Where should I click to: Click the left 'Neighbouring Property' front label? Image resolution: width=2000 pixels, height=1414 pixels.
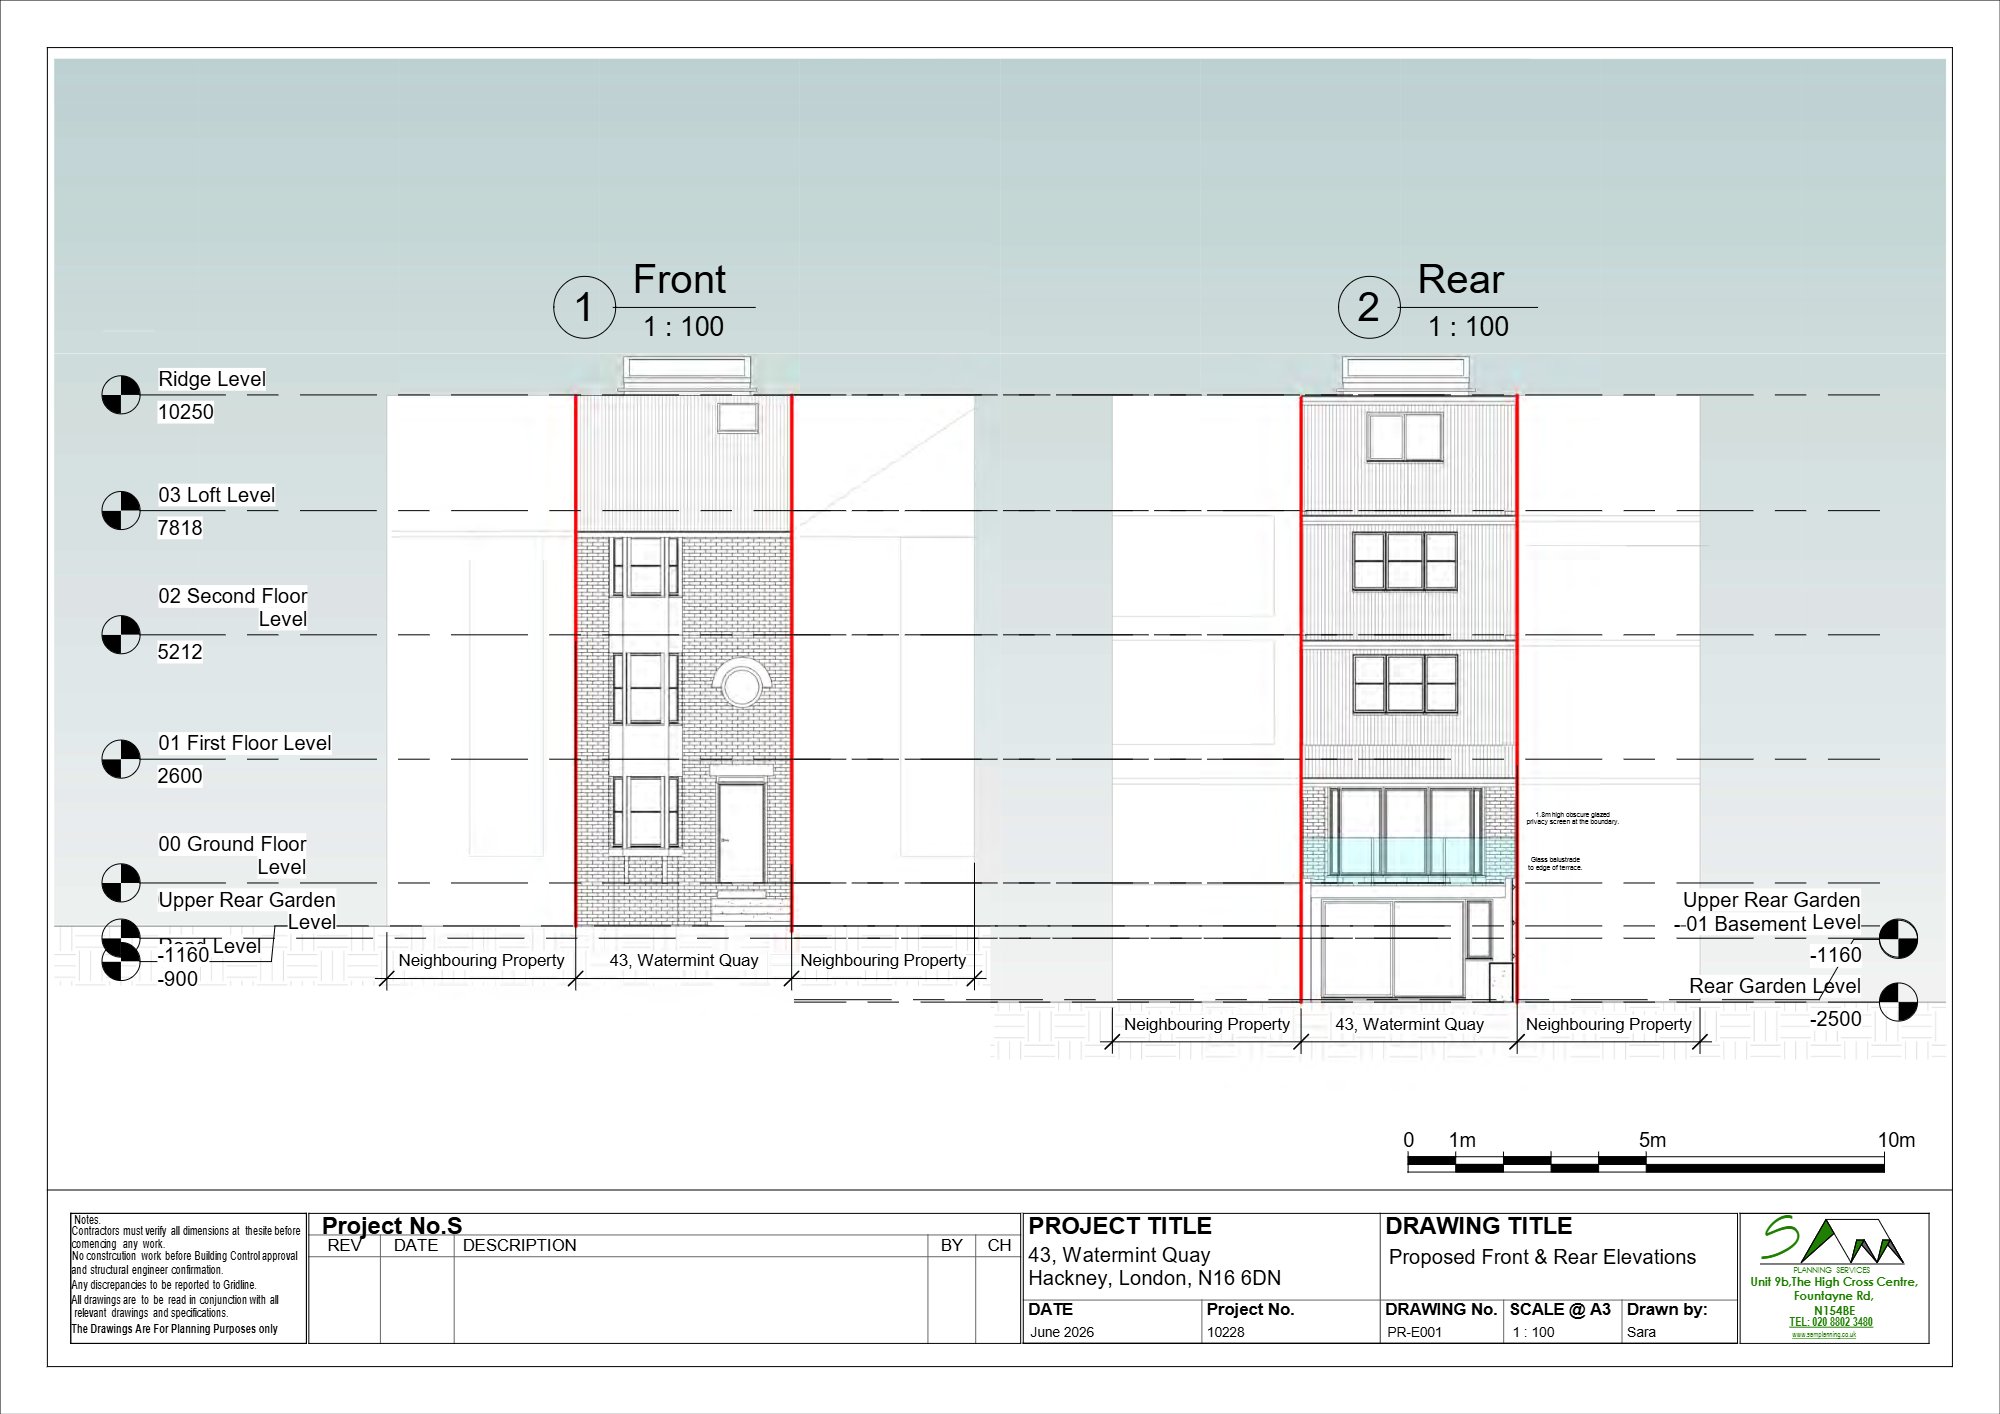tap(482, 960)
